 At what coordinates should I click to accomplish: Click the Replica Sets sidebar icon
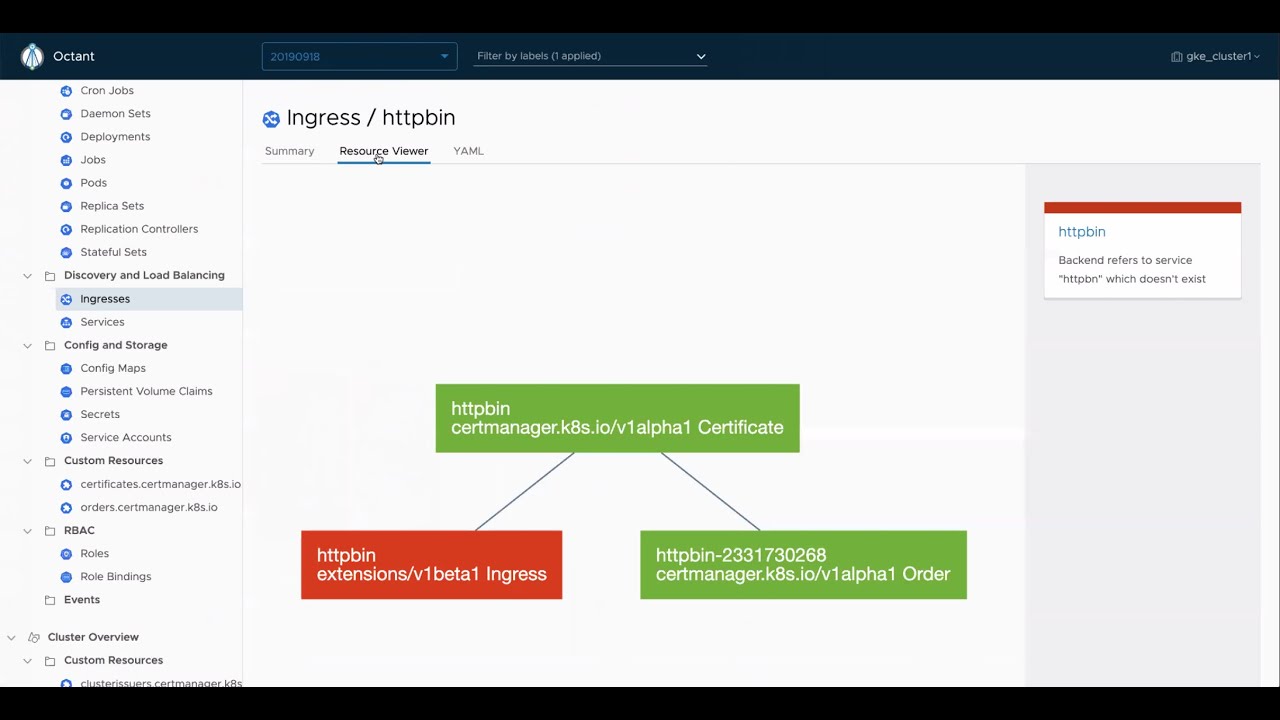[66, 206]
